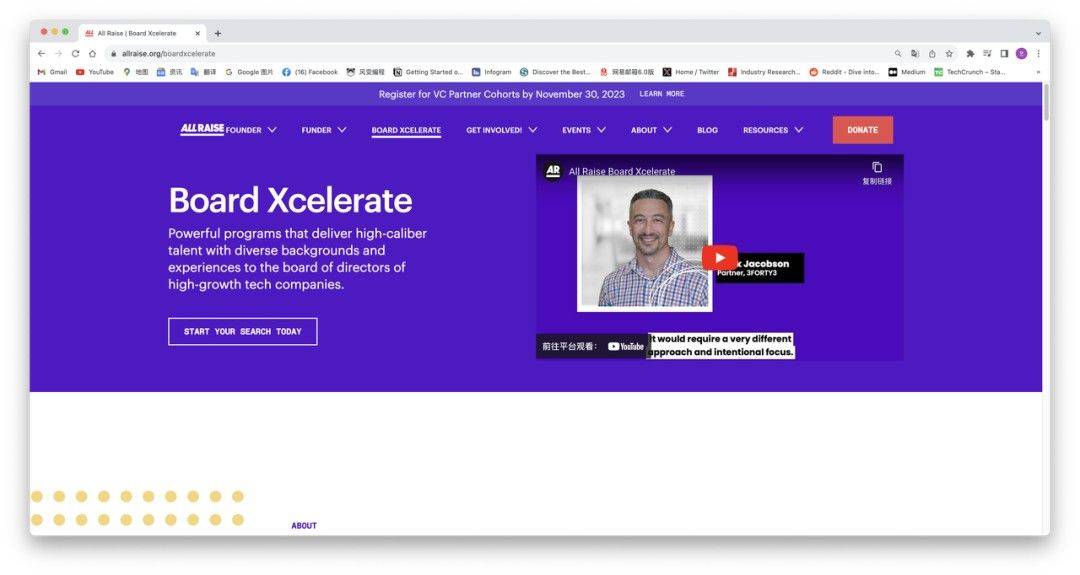This screenshot has width=1080, height=575.
Task: Click the zoom magnifier icon in address bar
Action: [x=897, y=54]
